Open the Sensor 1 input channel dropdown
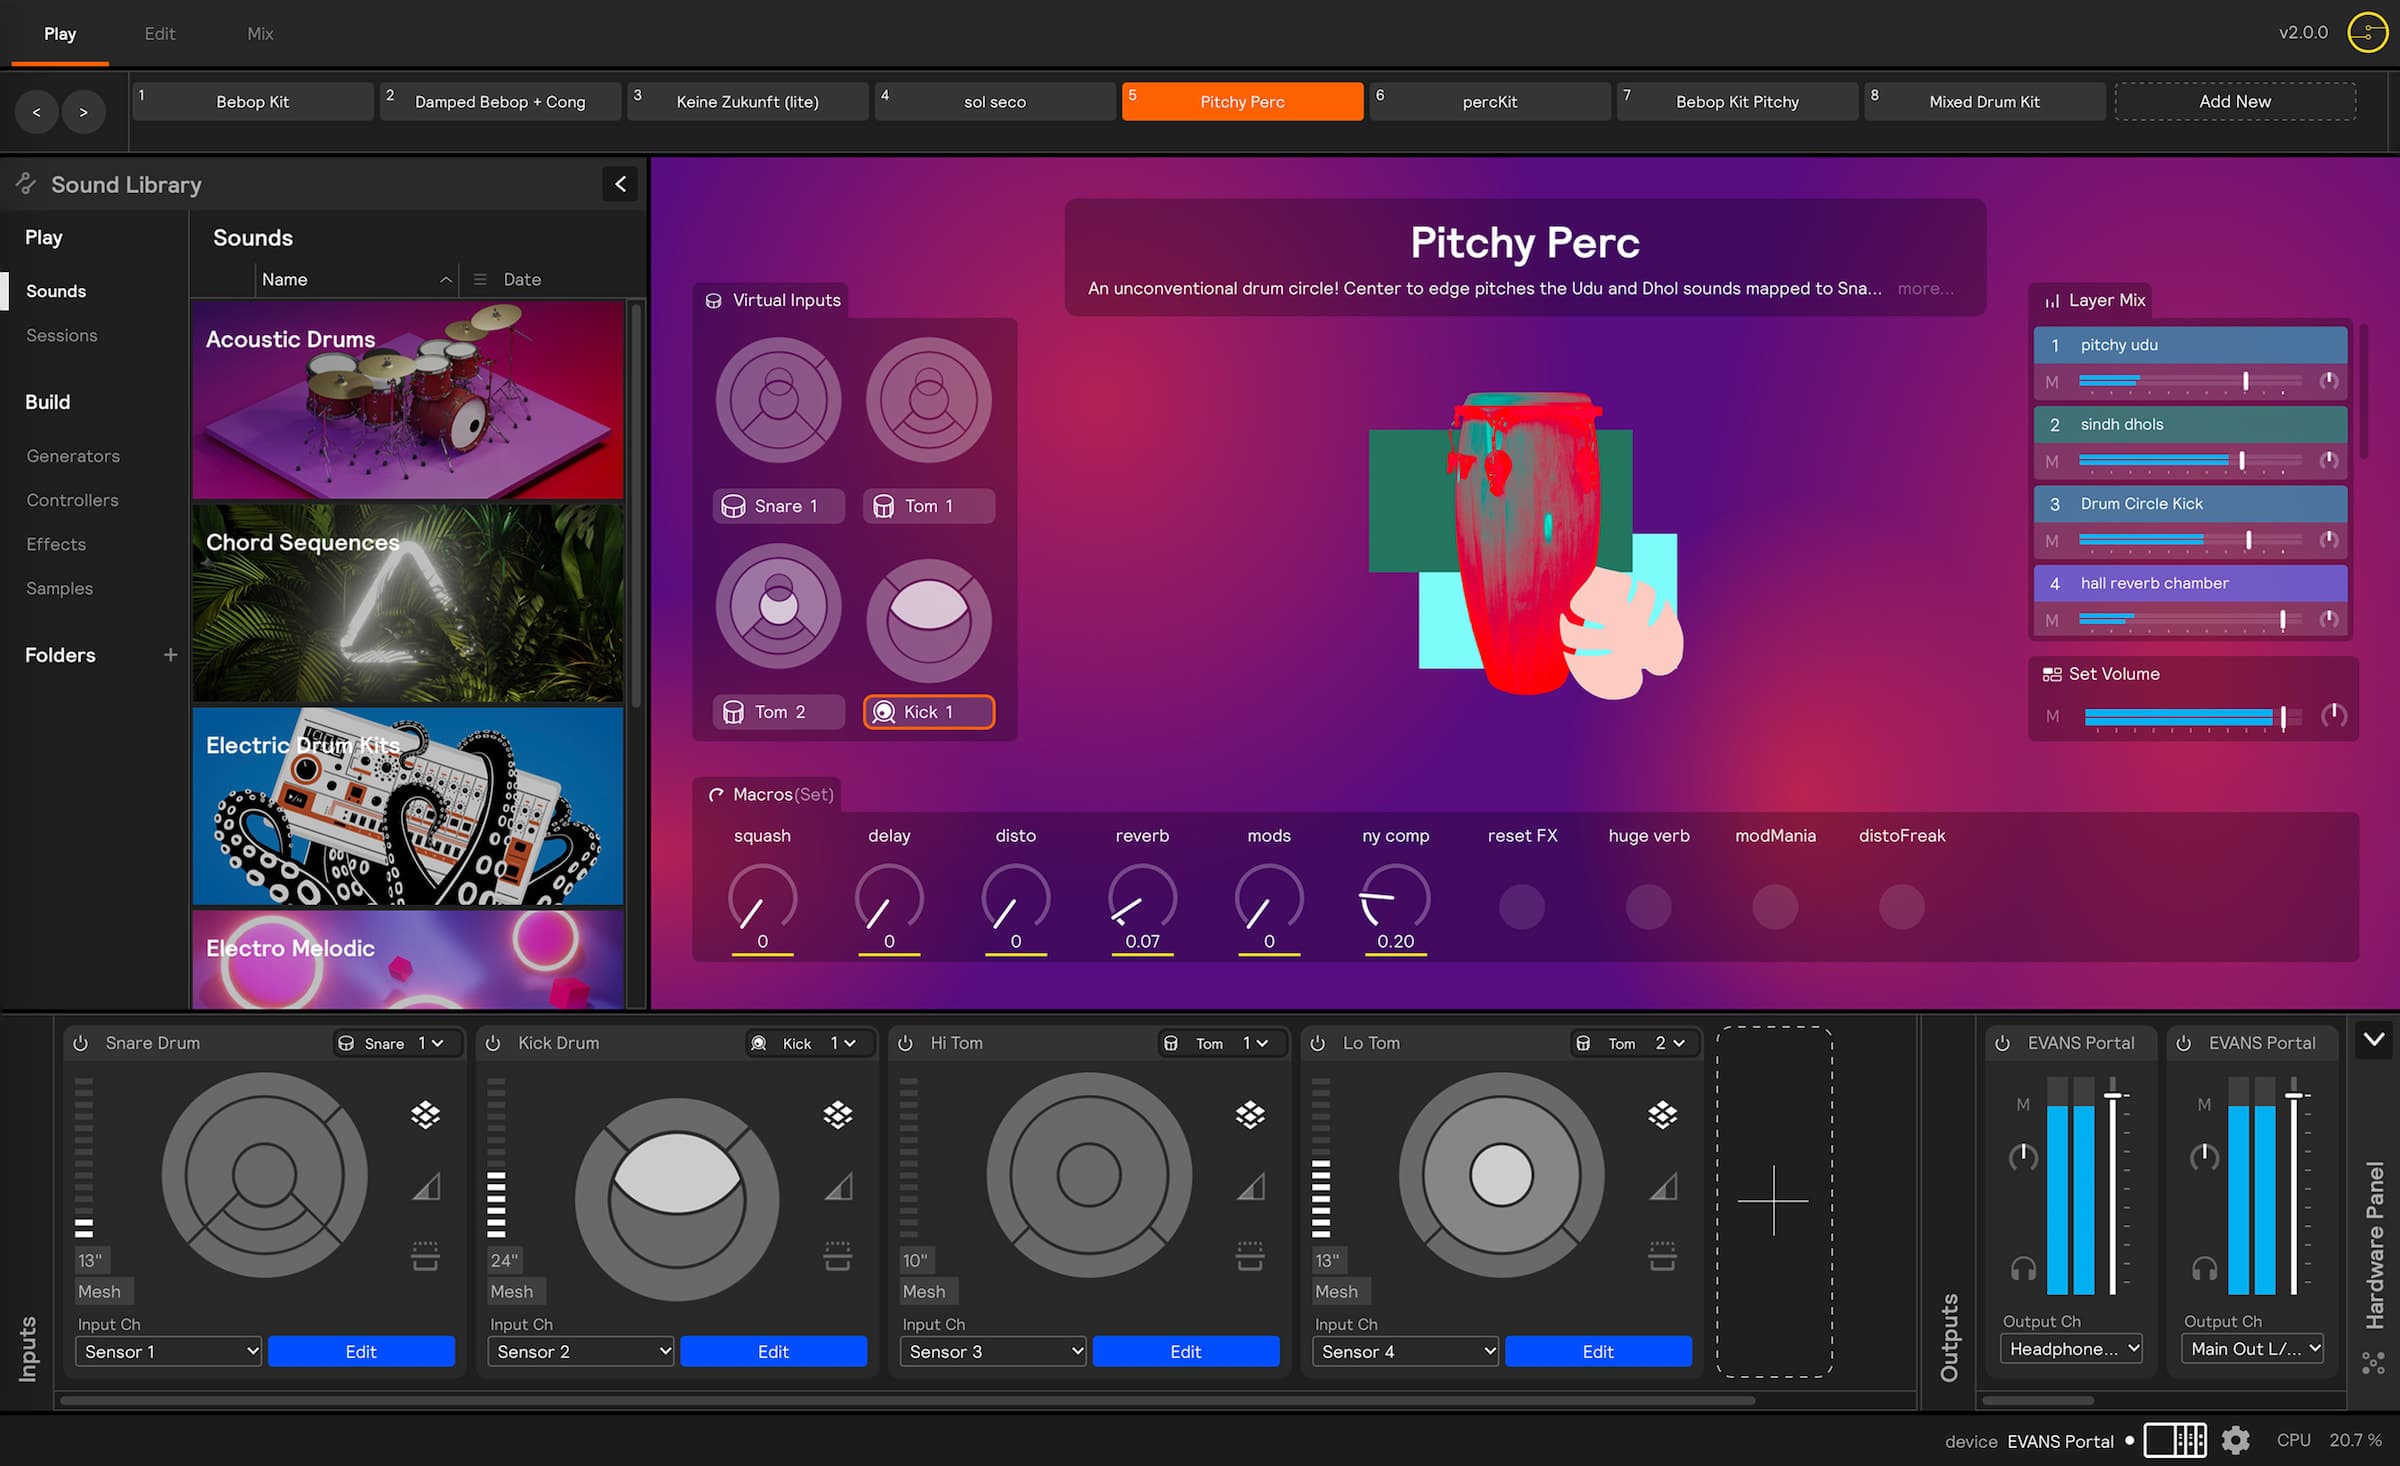2400x1466 pixels. 167,1351
